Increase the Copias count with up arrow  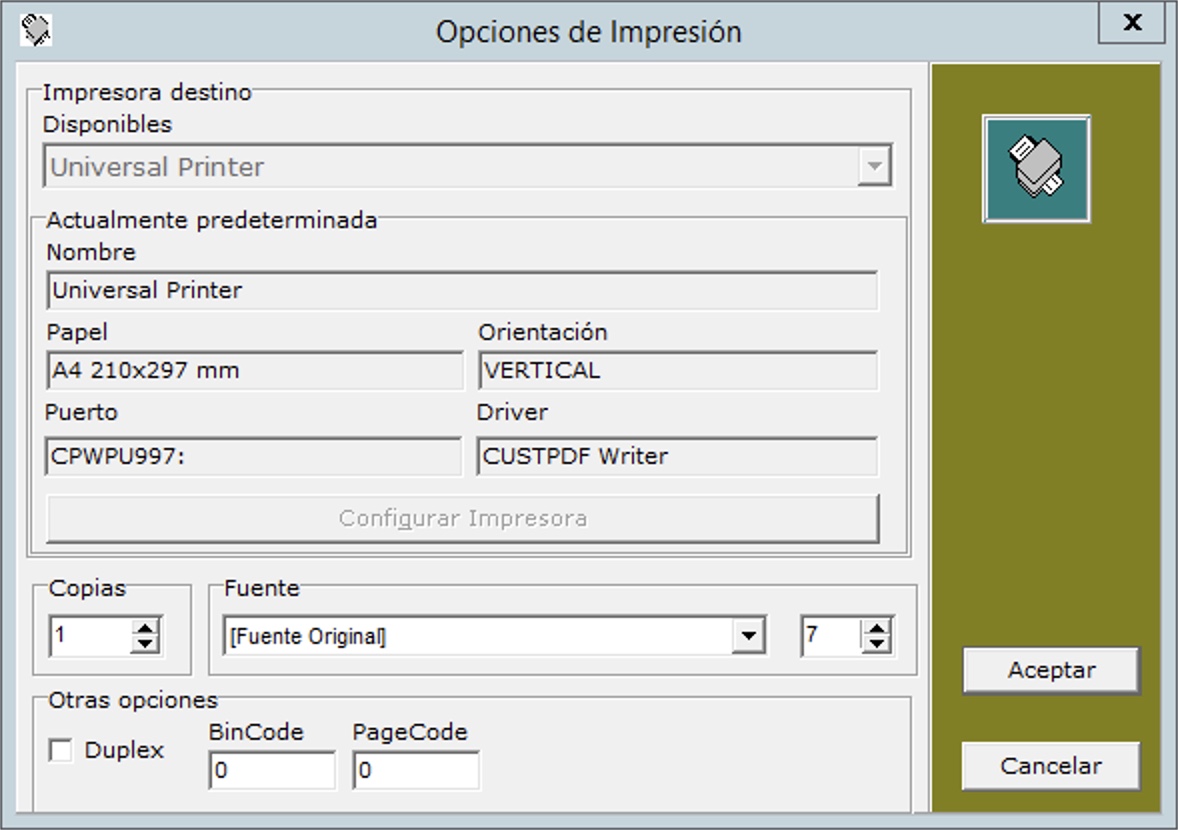click(x=146, y=628)
